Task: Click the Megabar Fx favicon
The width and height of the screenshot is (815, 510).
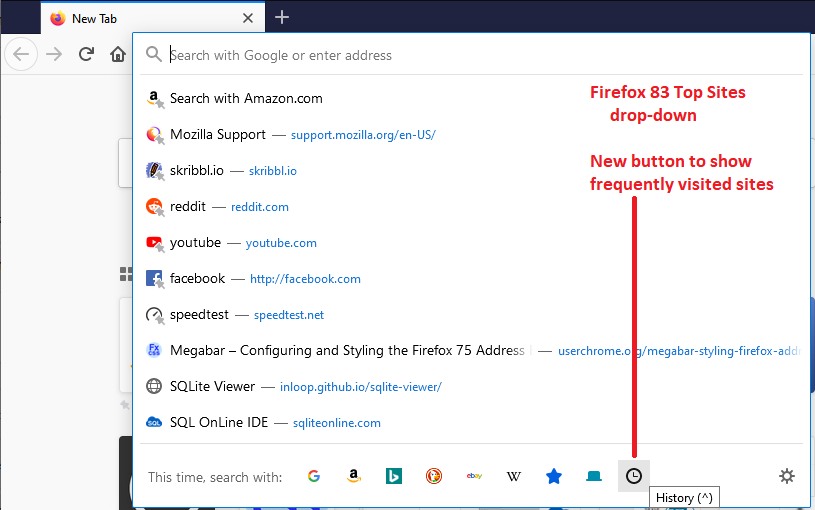Action: (154, 350)
